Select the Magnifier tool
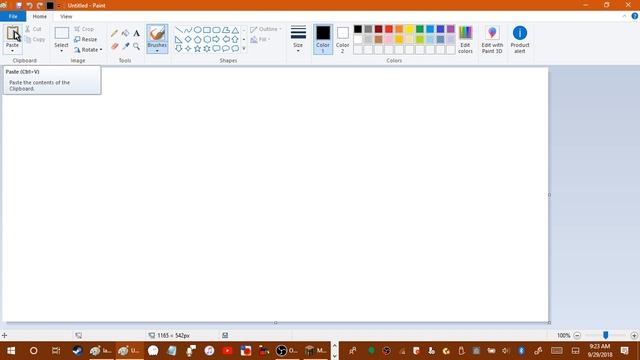This screenshot has width=640, height=360. (136, 47)
